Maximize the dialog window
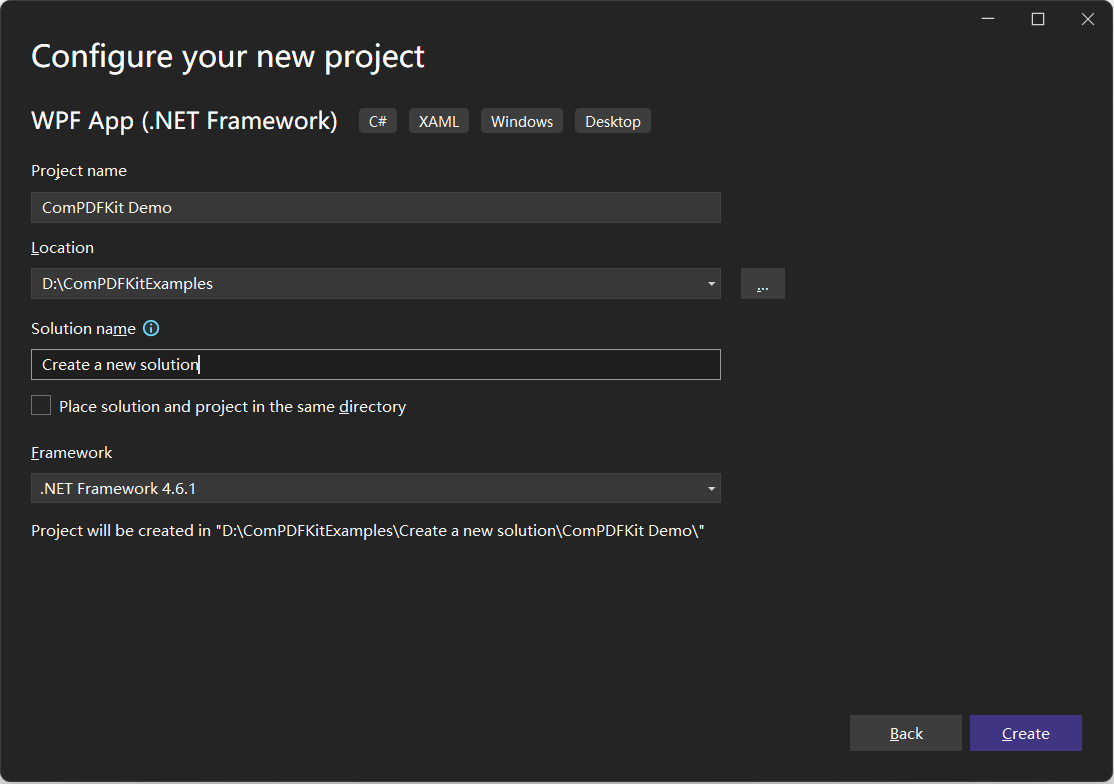Viewport: 1114px width, 784px height. pyautogui.click(x=1038, y=19)
